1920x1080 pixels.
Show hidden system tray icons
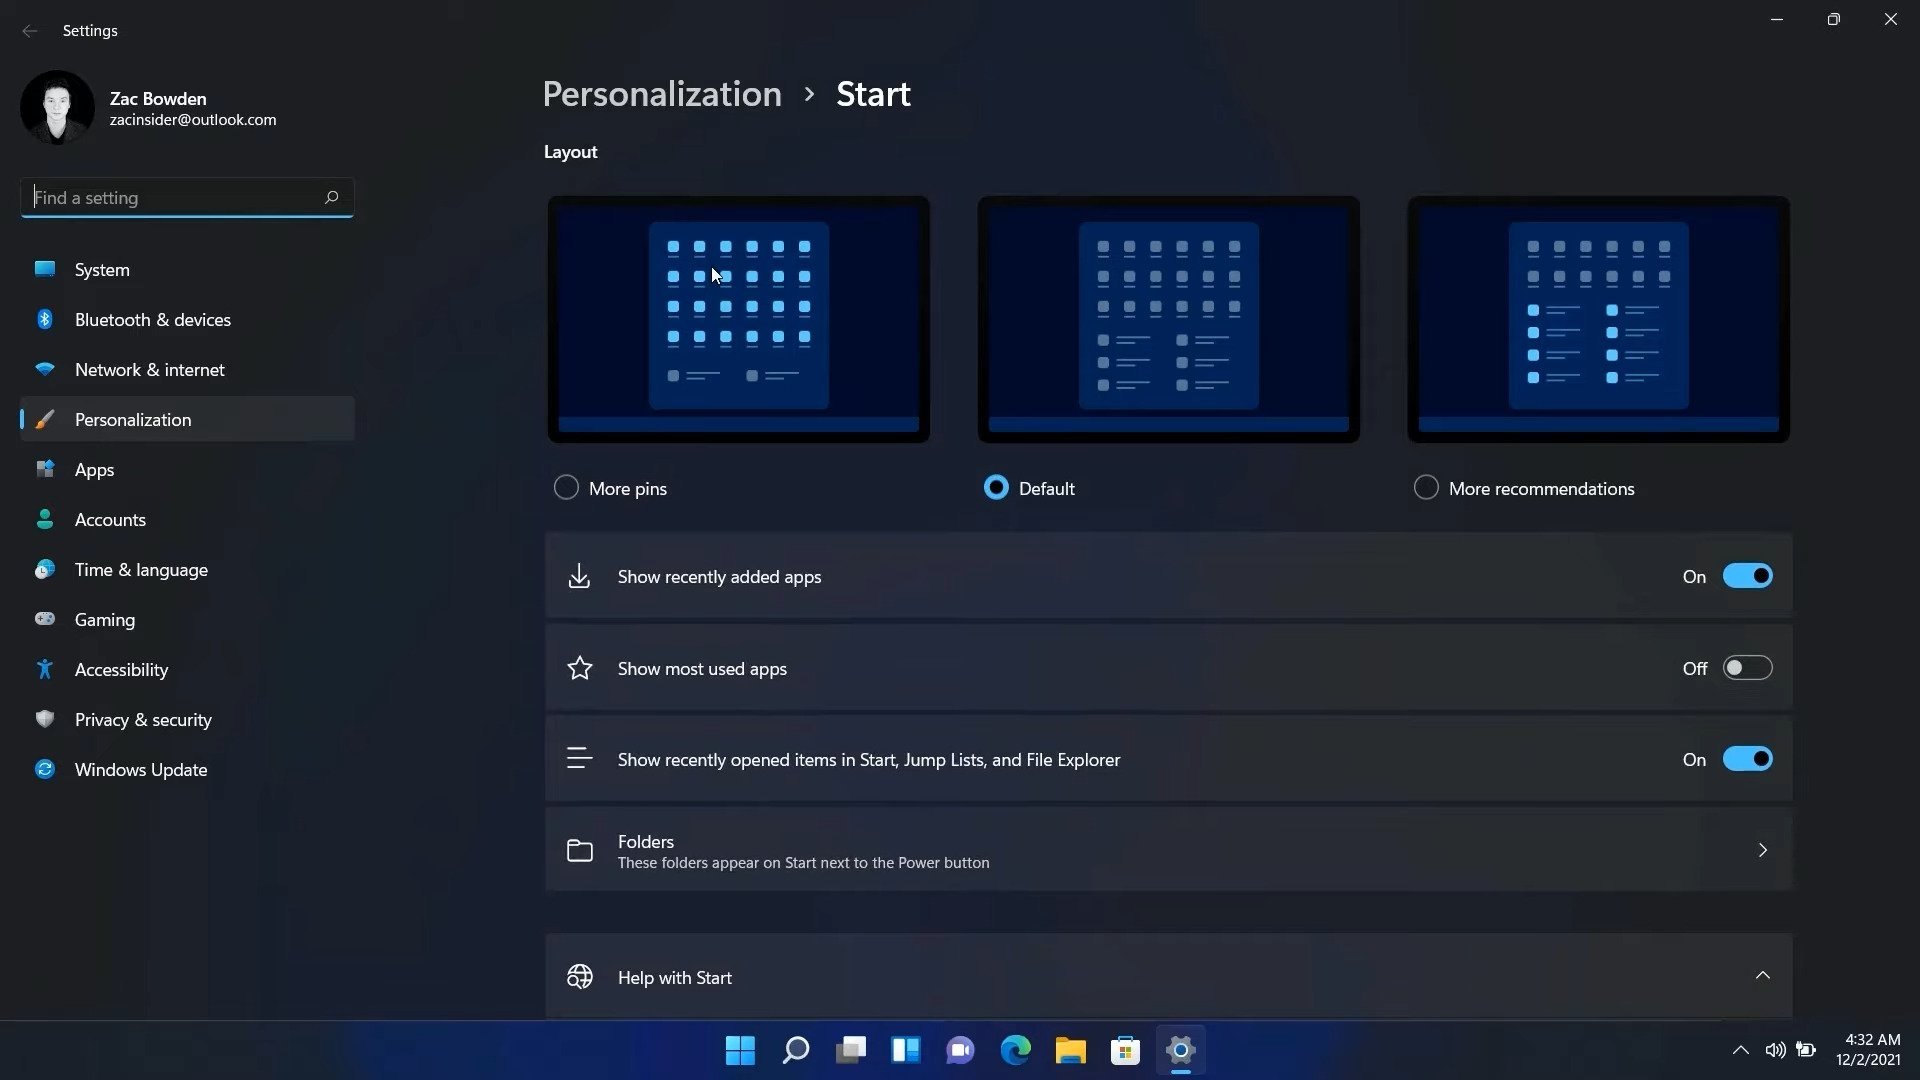click(x=1740, y=1050)
